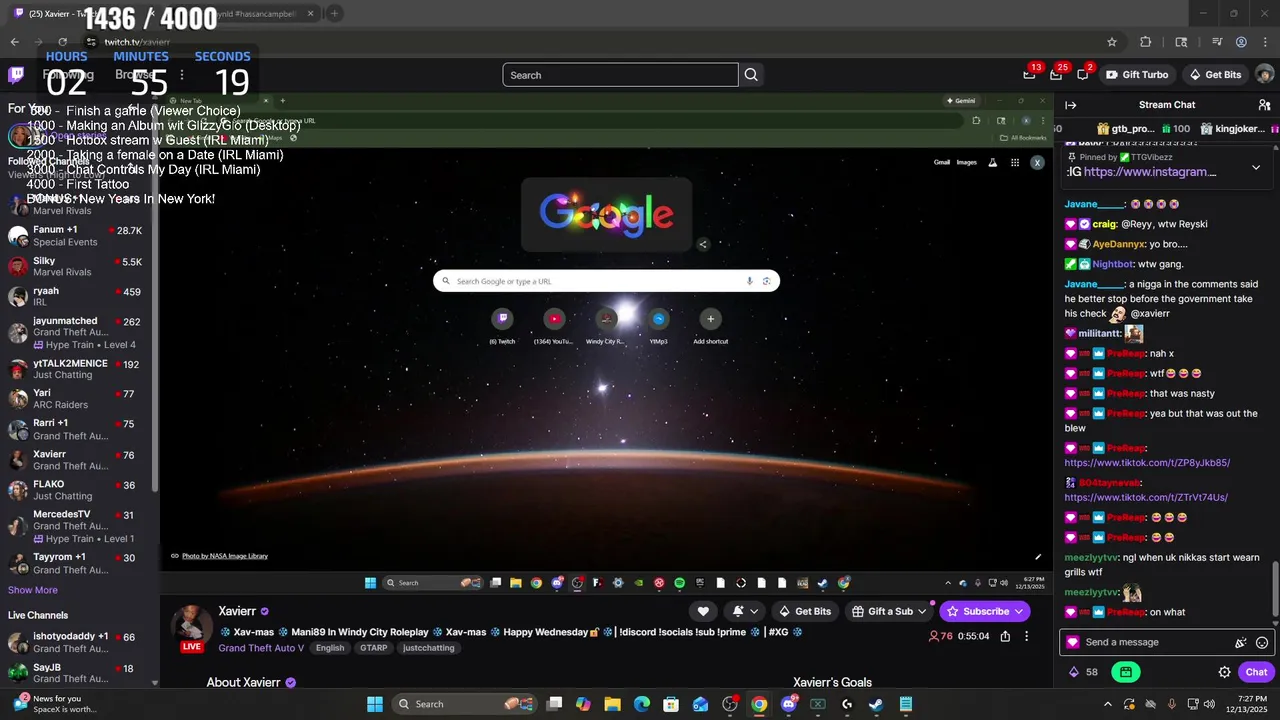This screenshot has width=1280, height=720.
Task: Open a new Chrome tab with plus
Action: 334,13
